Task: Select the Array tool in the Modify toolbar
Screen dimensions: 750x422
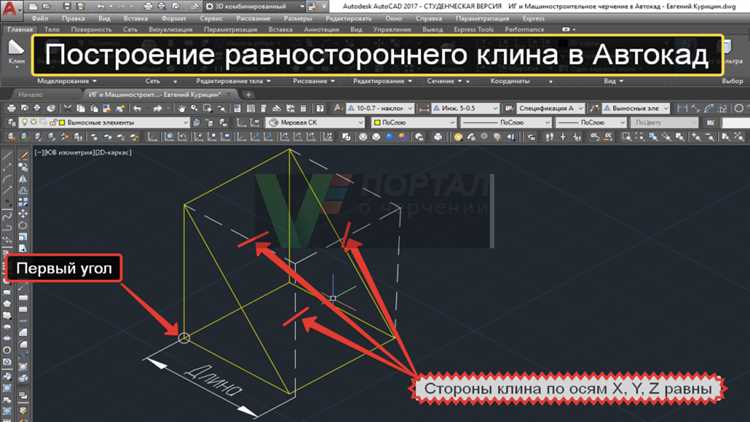Action: (x=23, y=202)
